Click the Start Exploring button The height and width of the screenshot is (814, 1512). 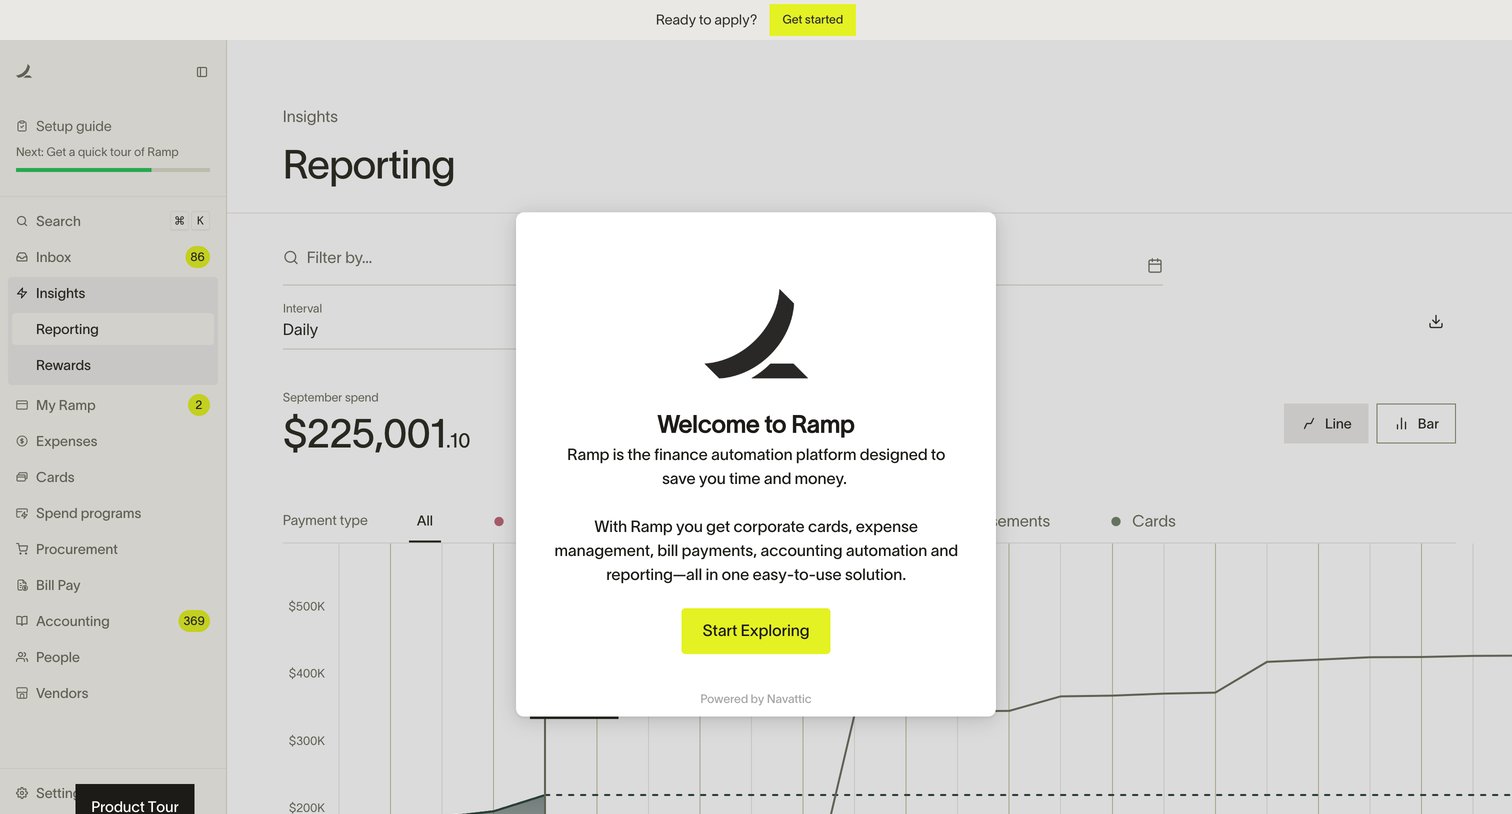click(x=756, y=631)
